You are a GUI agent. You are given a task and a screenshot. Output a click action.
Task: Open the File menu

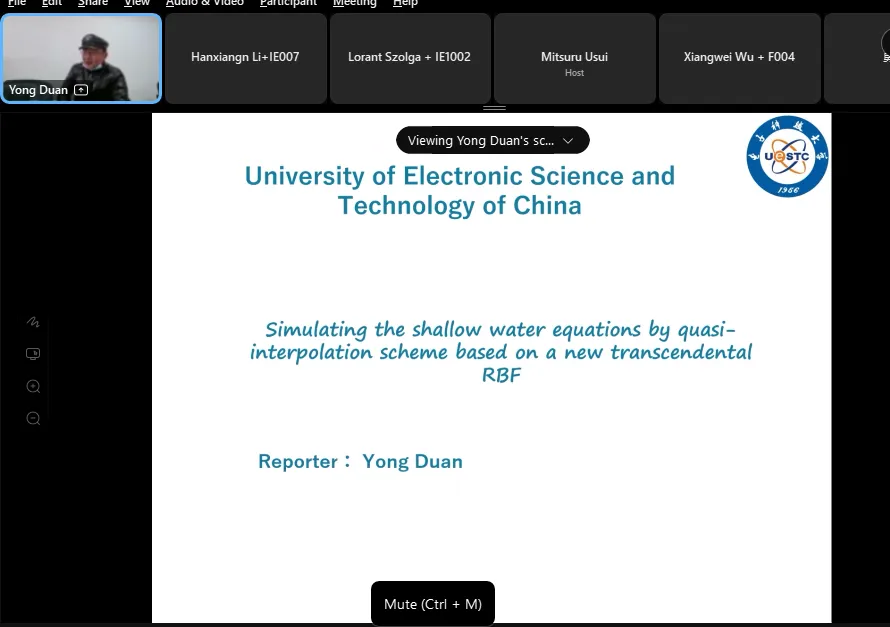[16, 3]
